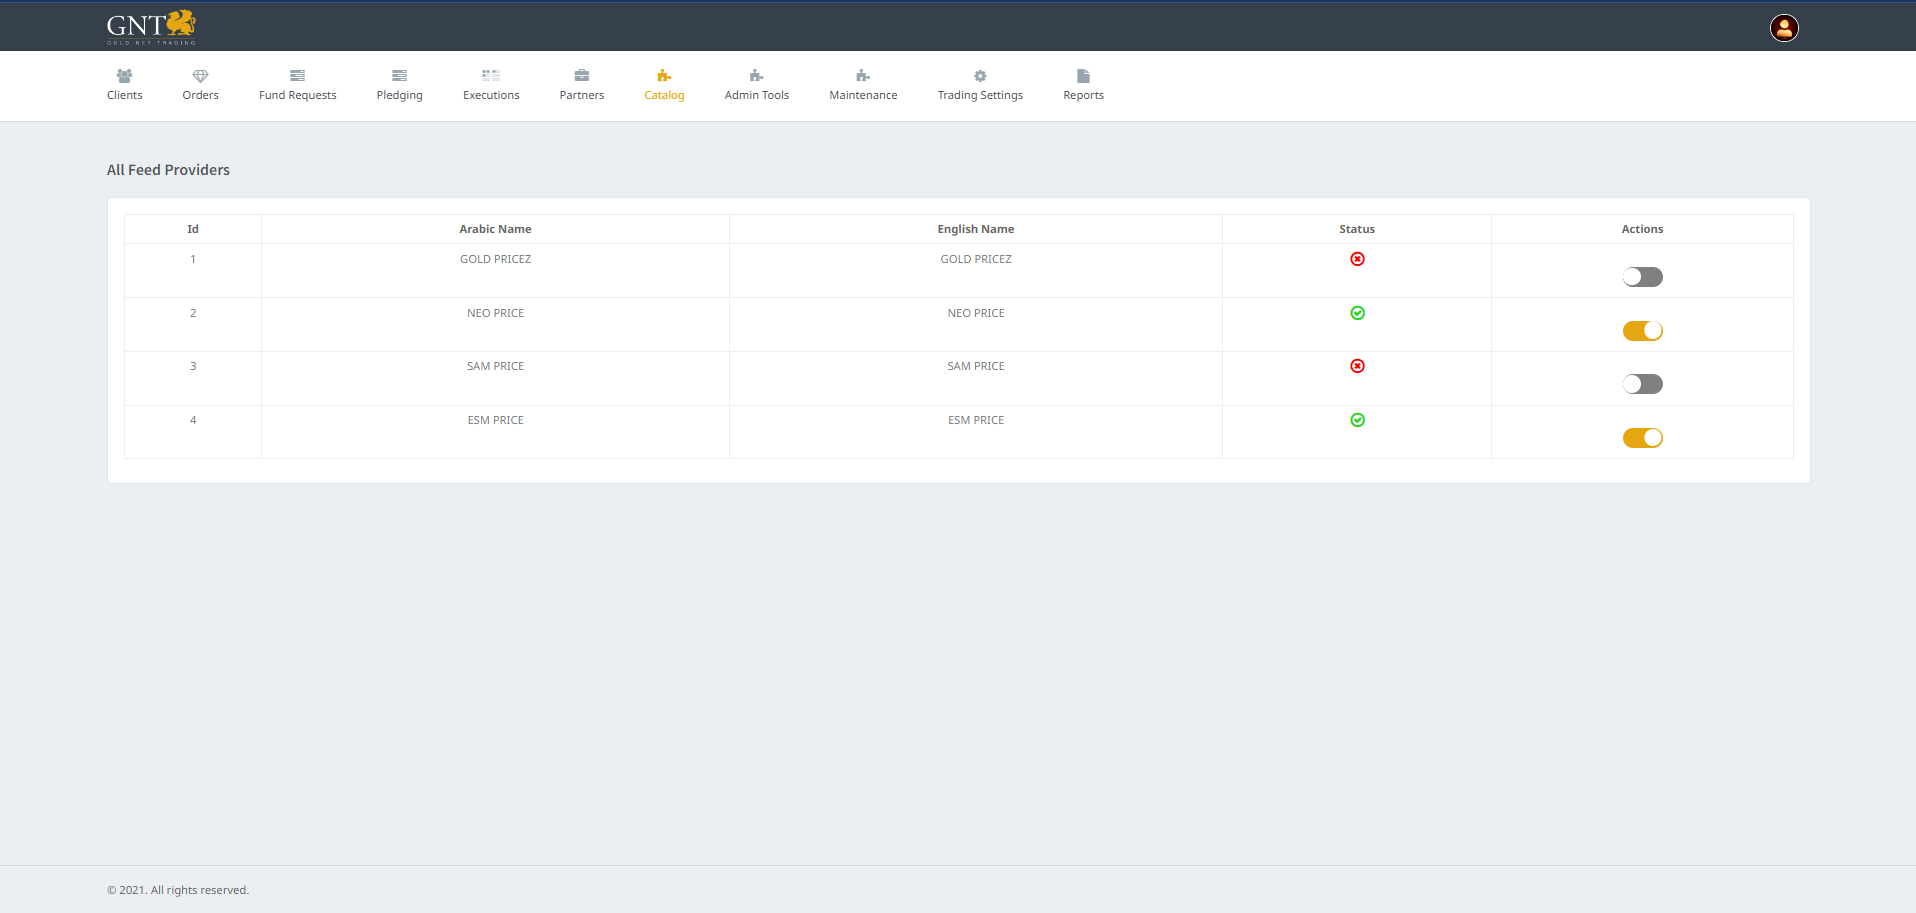Click the English Name column header
This screenshot has width=1916, height=913.
(x=975, y=229)
